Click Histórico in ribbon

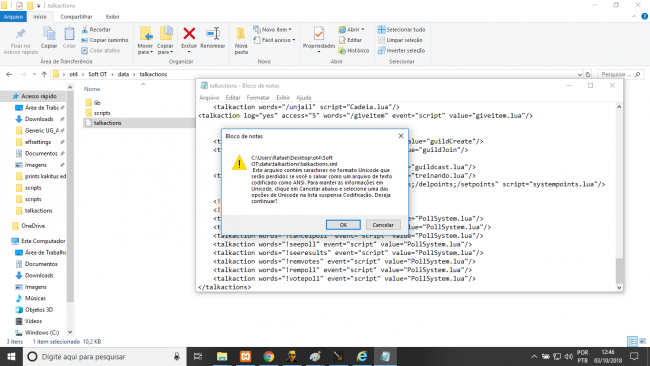354,51
